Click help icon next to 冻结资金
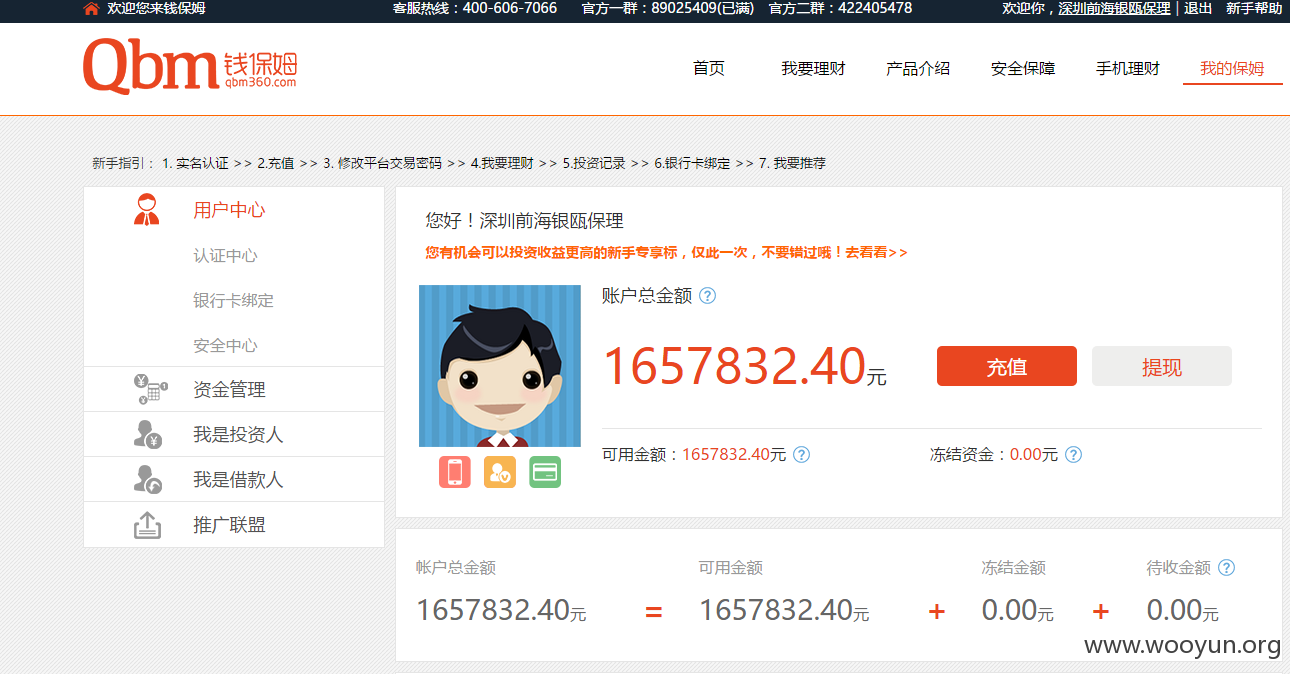 [x=1073, y=455]
